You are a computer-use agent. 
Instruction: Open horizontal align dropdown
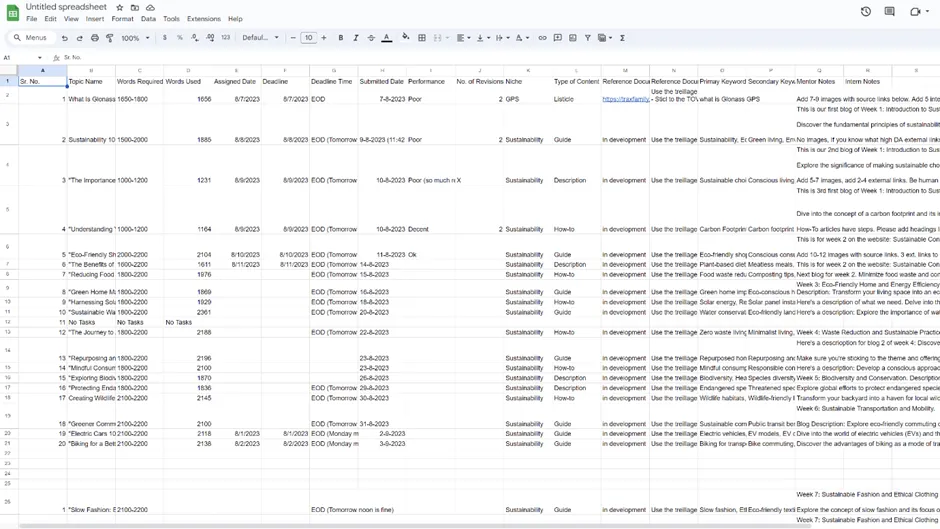coord(463,38)
